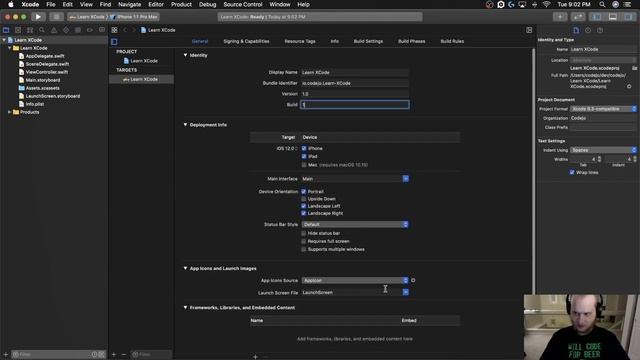Show the debug navigator
This screenshot has width=640, height=360.
(78, 30)
